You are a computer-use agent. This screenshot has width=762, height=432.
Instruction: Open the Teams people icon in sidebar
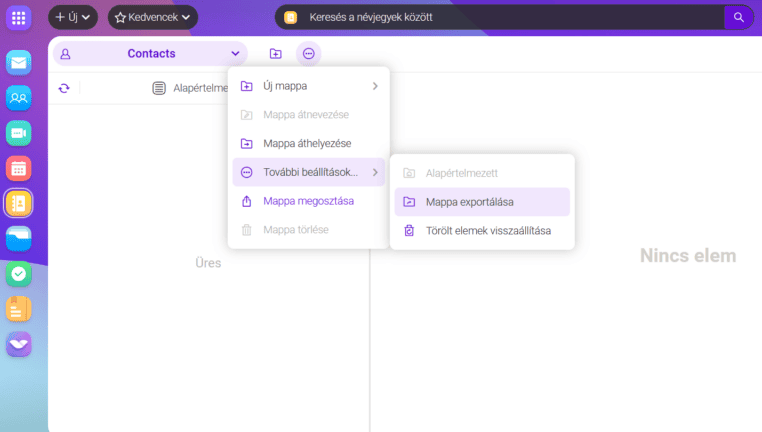coord(19,98)
